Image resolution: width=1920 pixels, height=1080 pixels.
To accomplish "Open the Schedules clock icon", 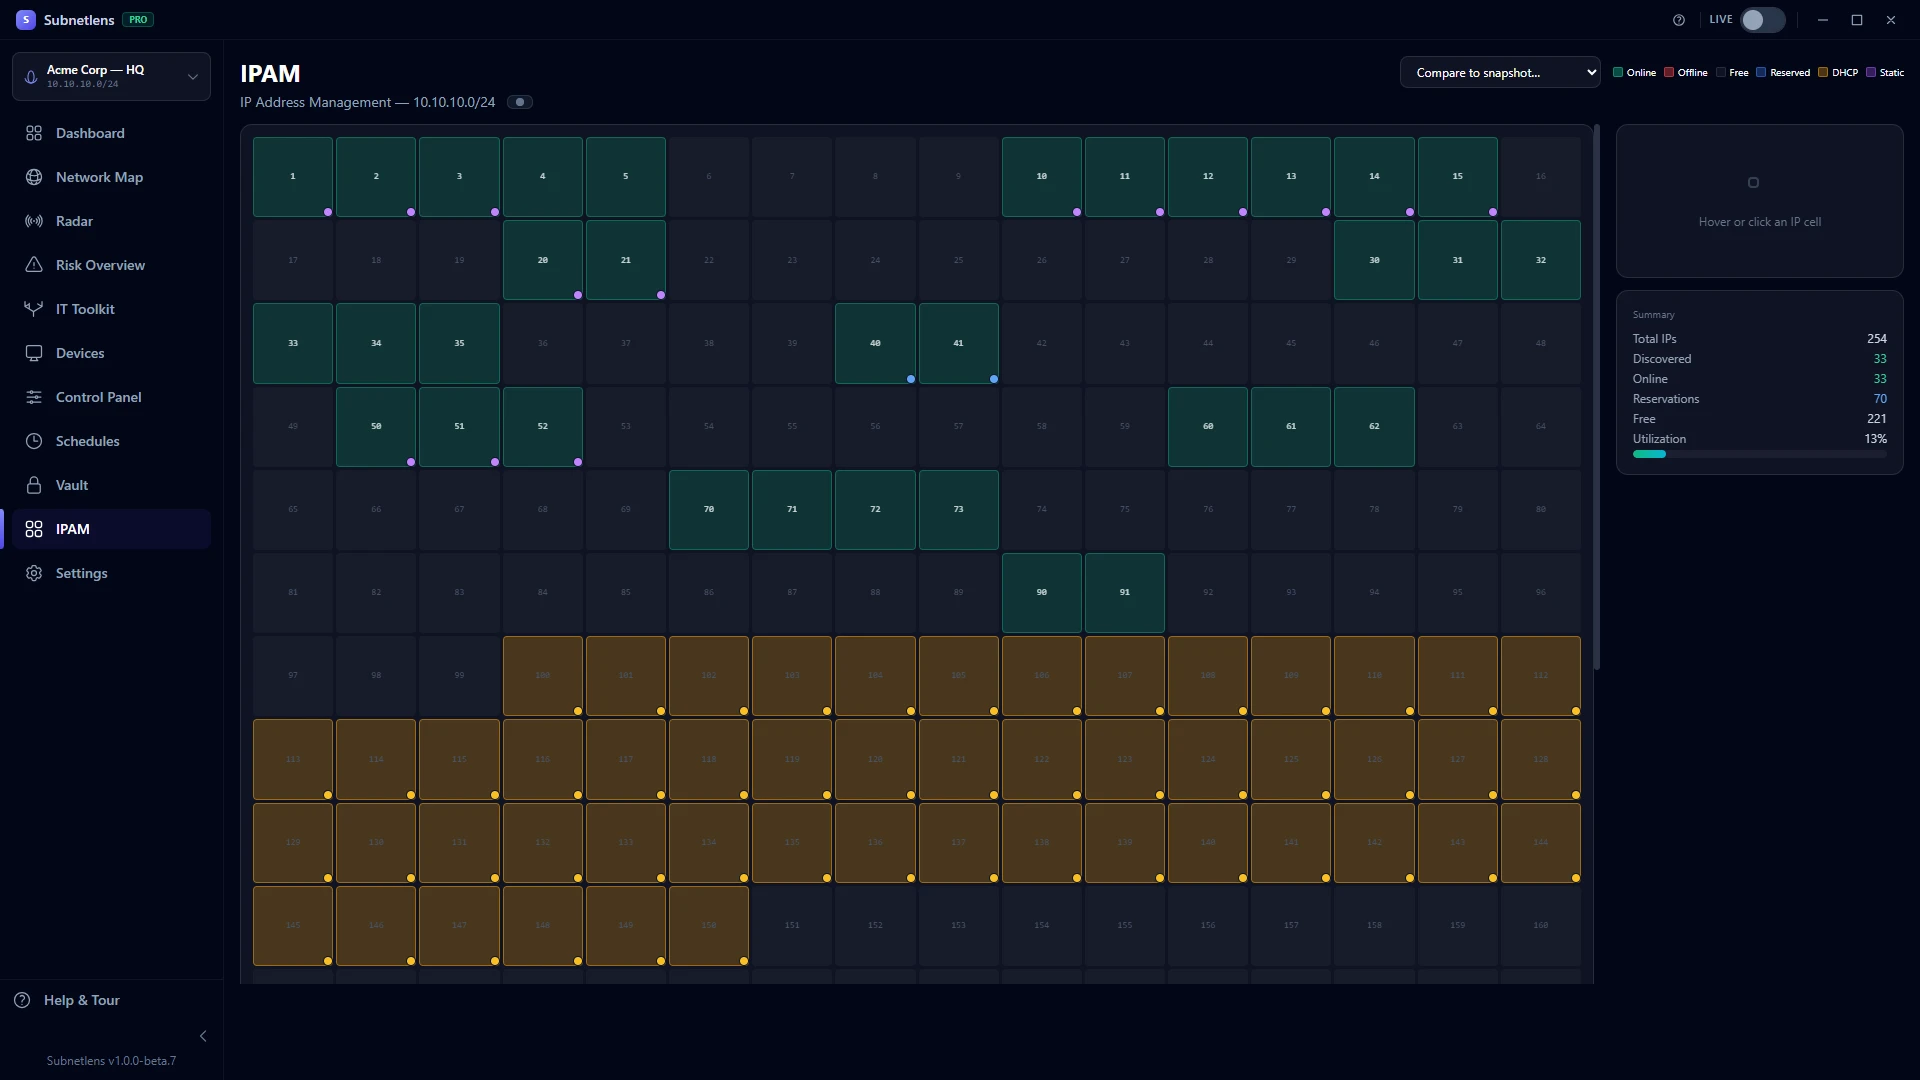I will (34, 441).
